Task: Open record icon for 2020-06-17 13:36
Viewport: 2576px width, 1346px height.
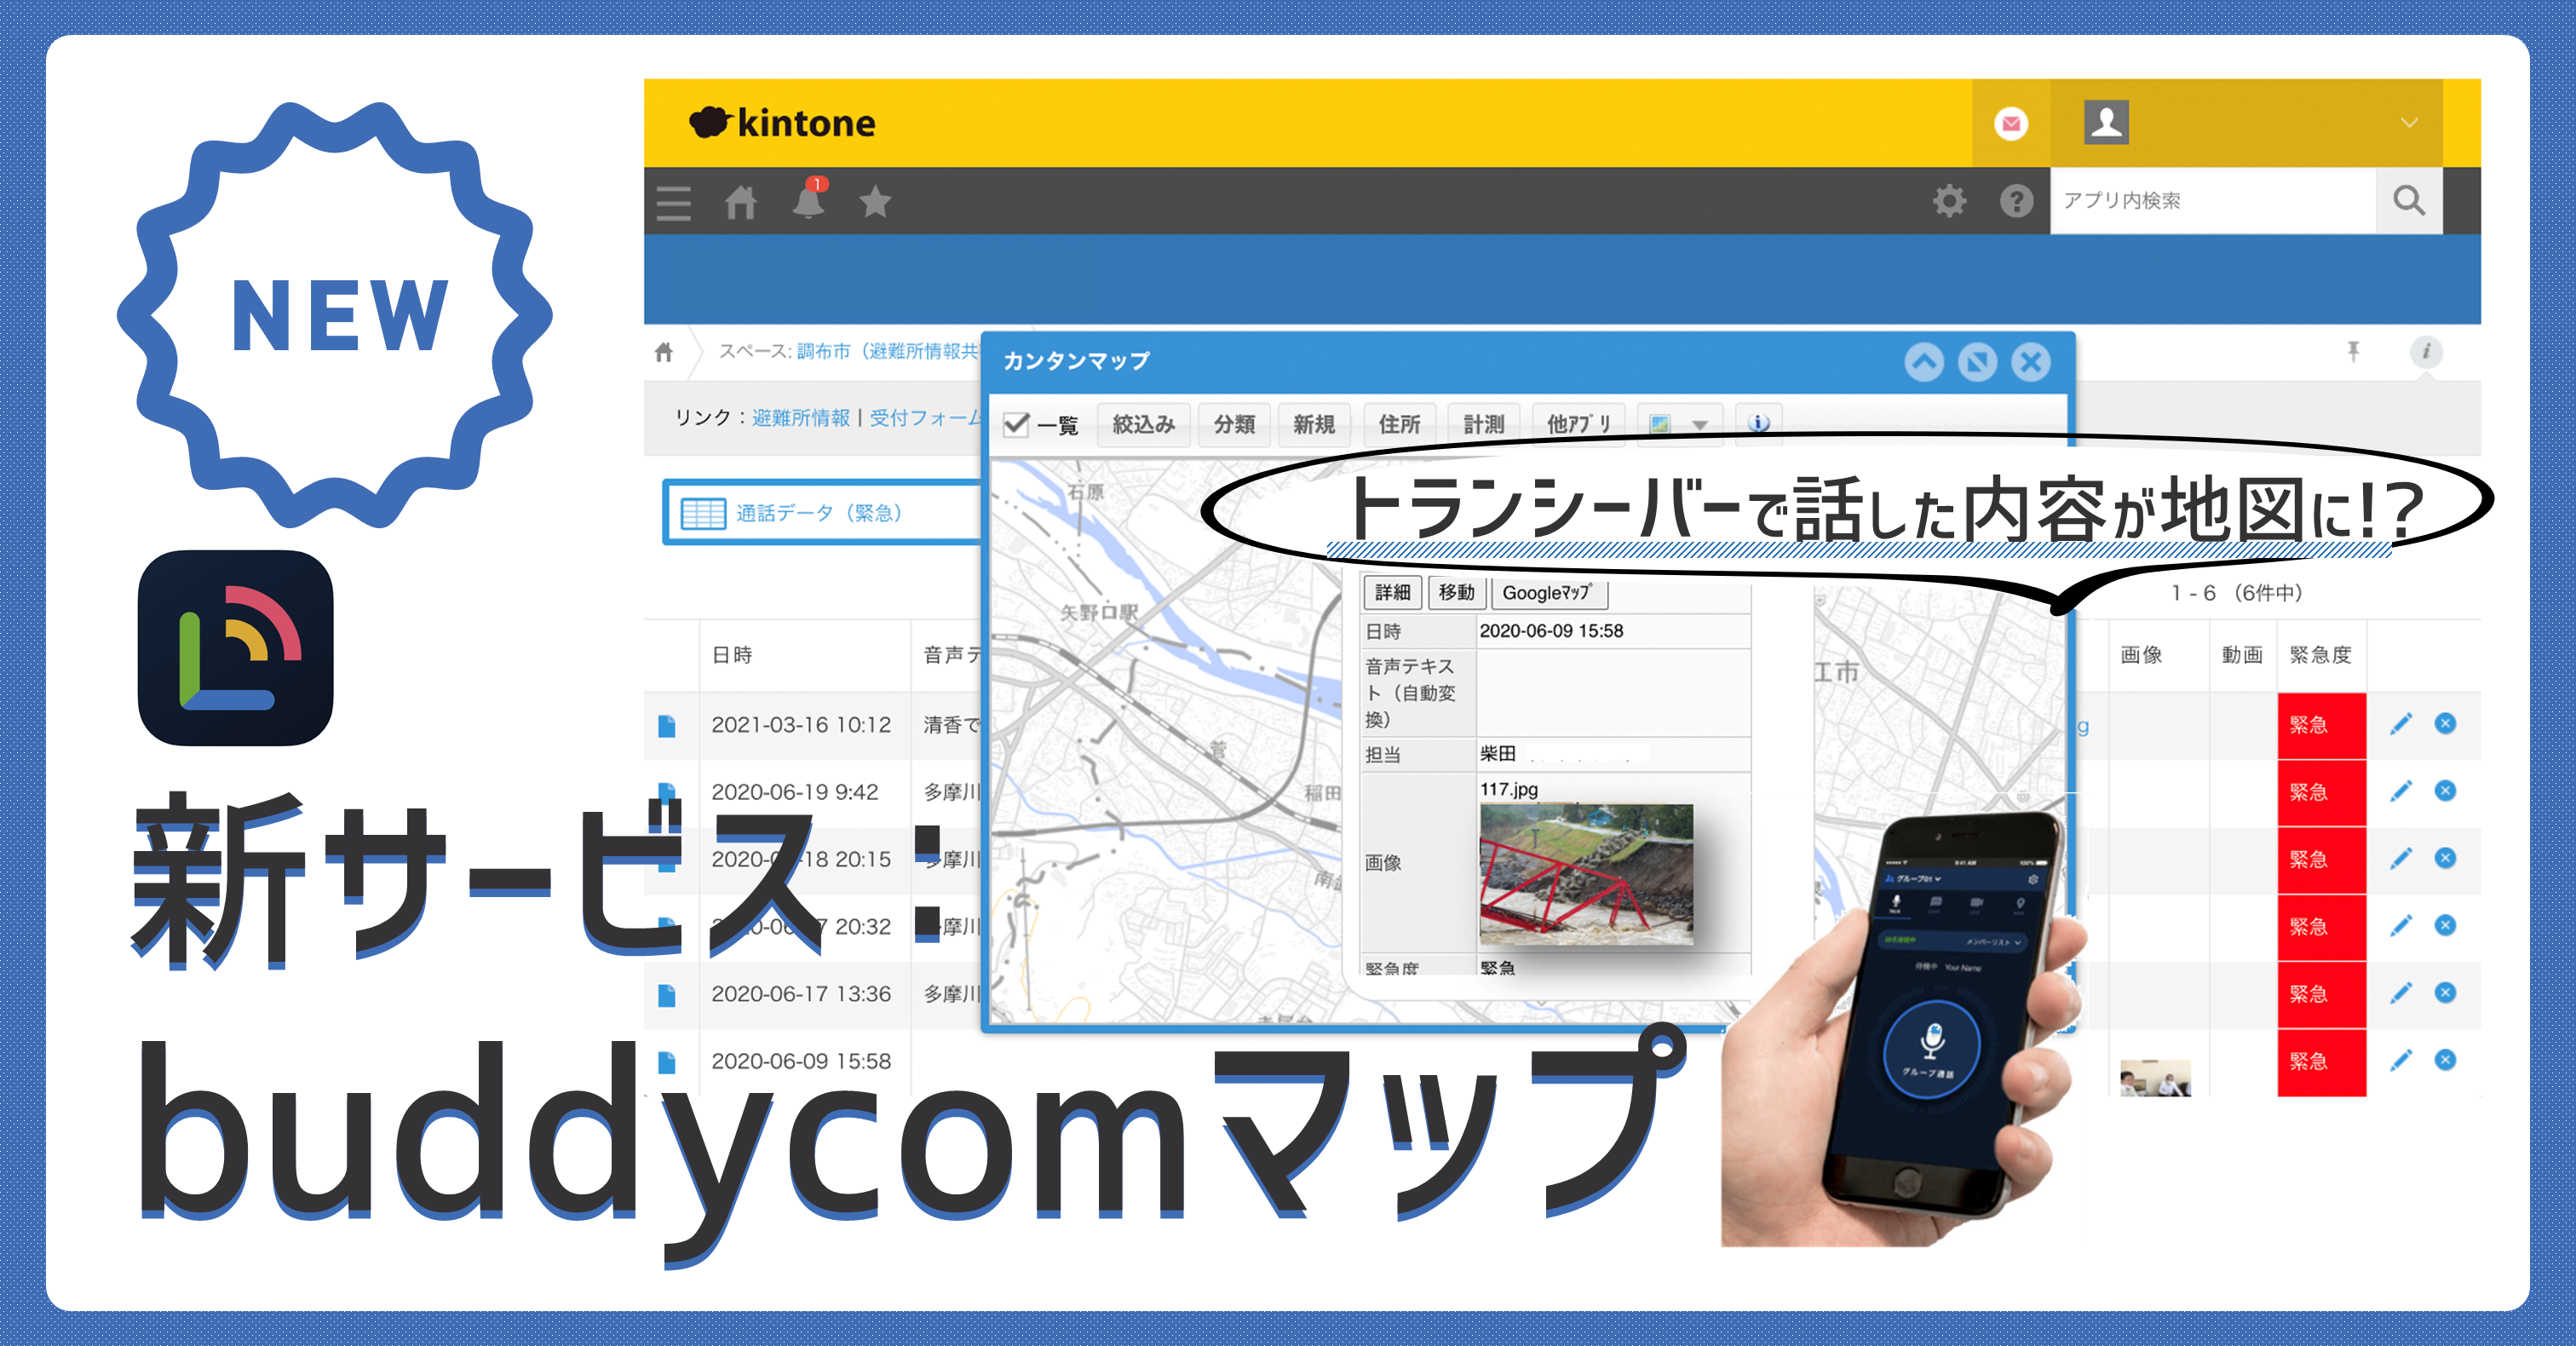Action: click(667, 995)
